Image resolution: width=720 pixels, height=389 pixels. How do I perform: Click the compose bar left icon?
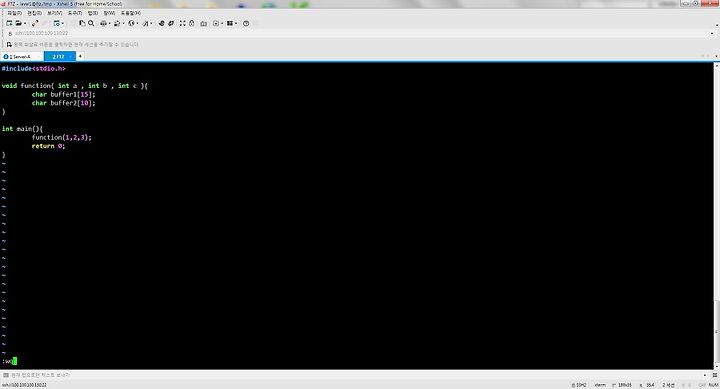(6, 375)
